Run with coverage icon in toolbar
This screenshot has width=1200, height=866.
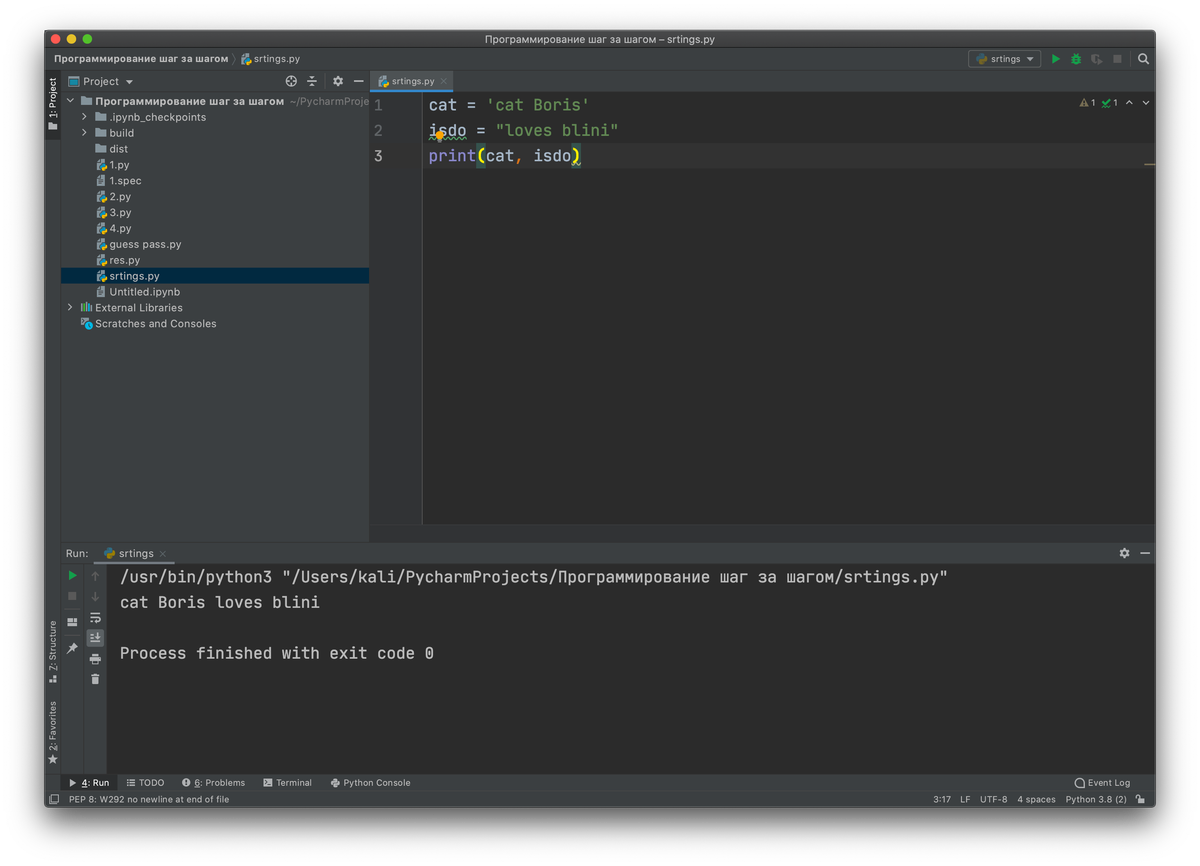point(1097,59)
